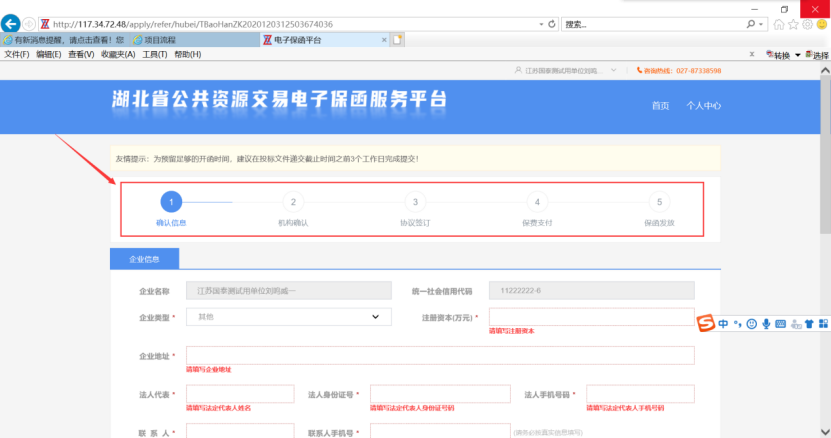Click the browser back arrow button
The height and width of the screenshot is (438, 831).
point(12,24)
